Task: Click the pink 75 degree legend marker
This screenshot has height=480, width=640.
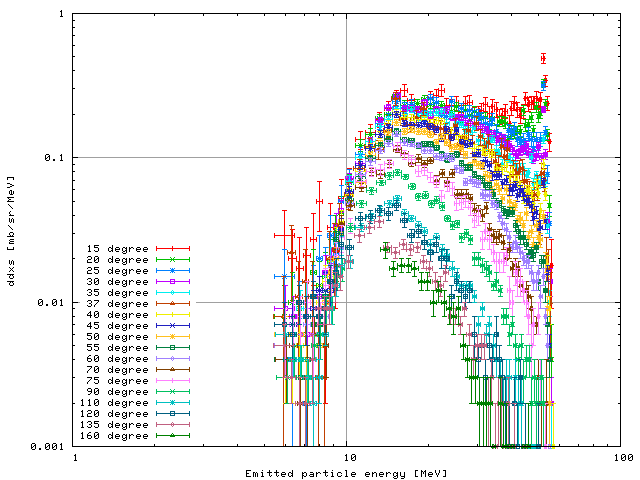Action: point(173,380)
